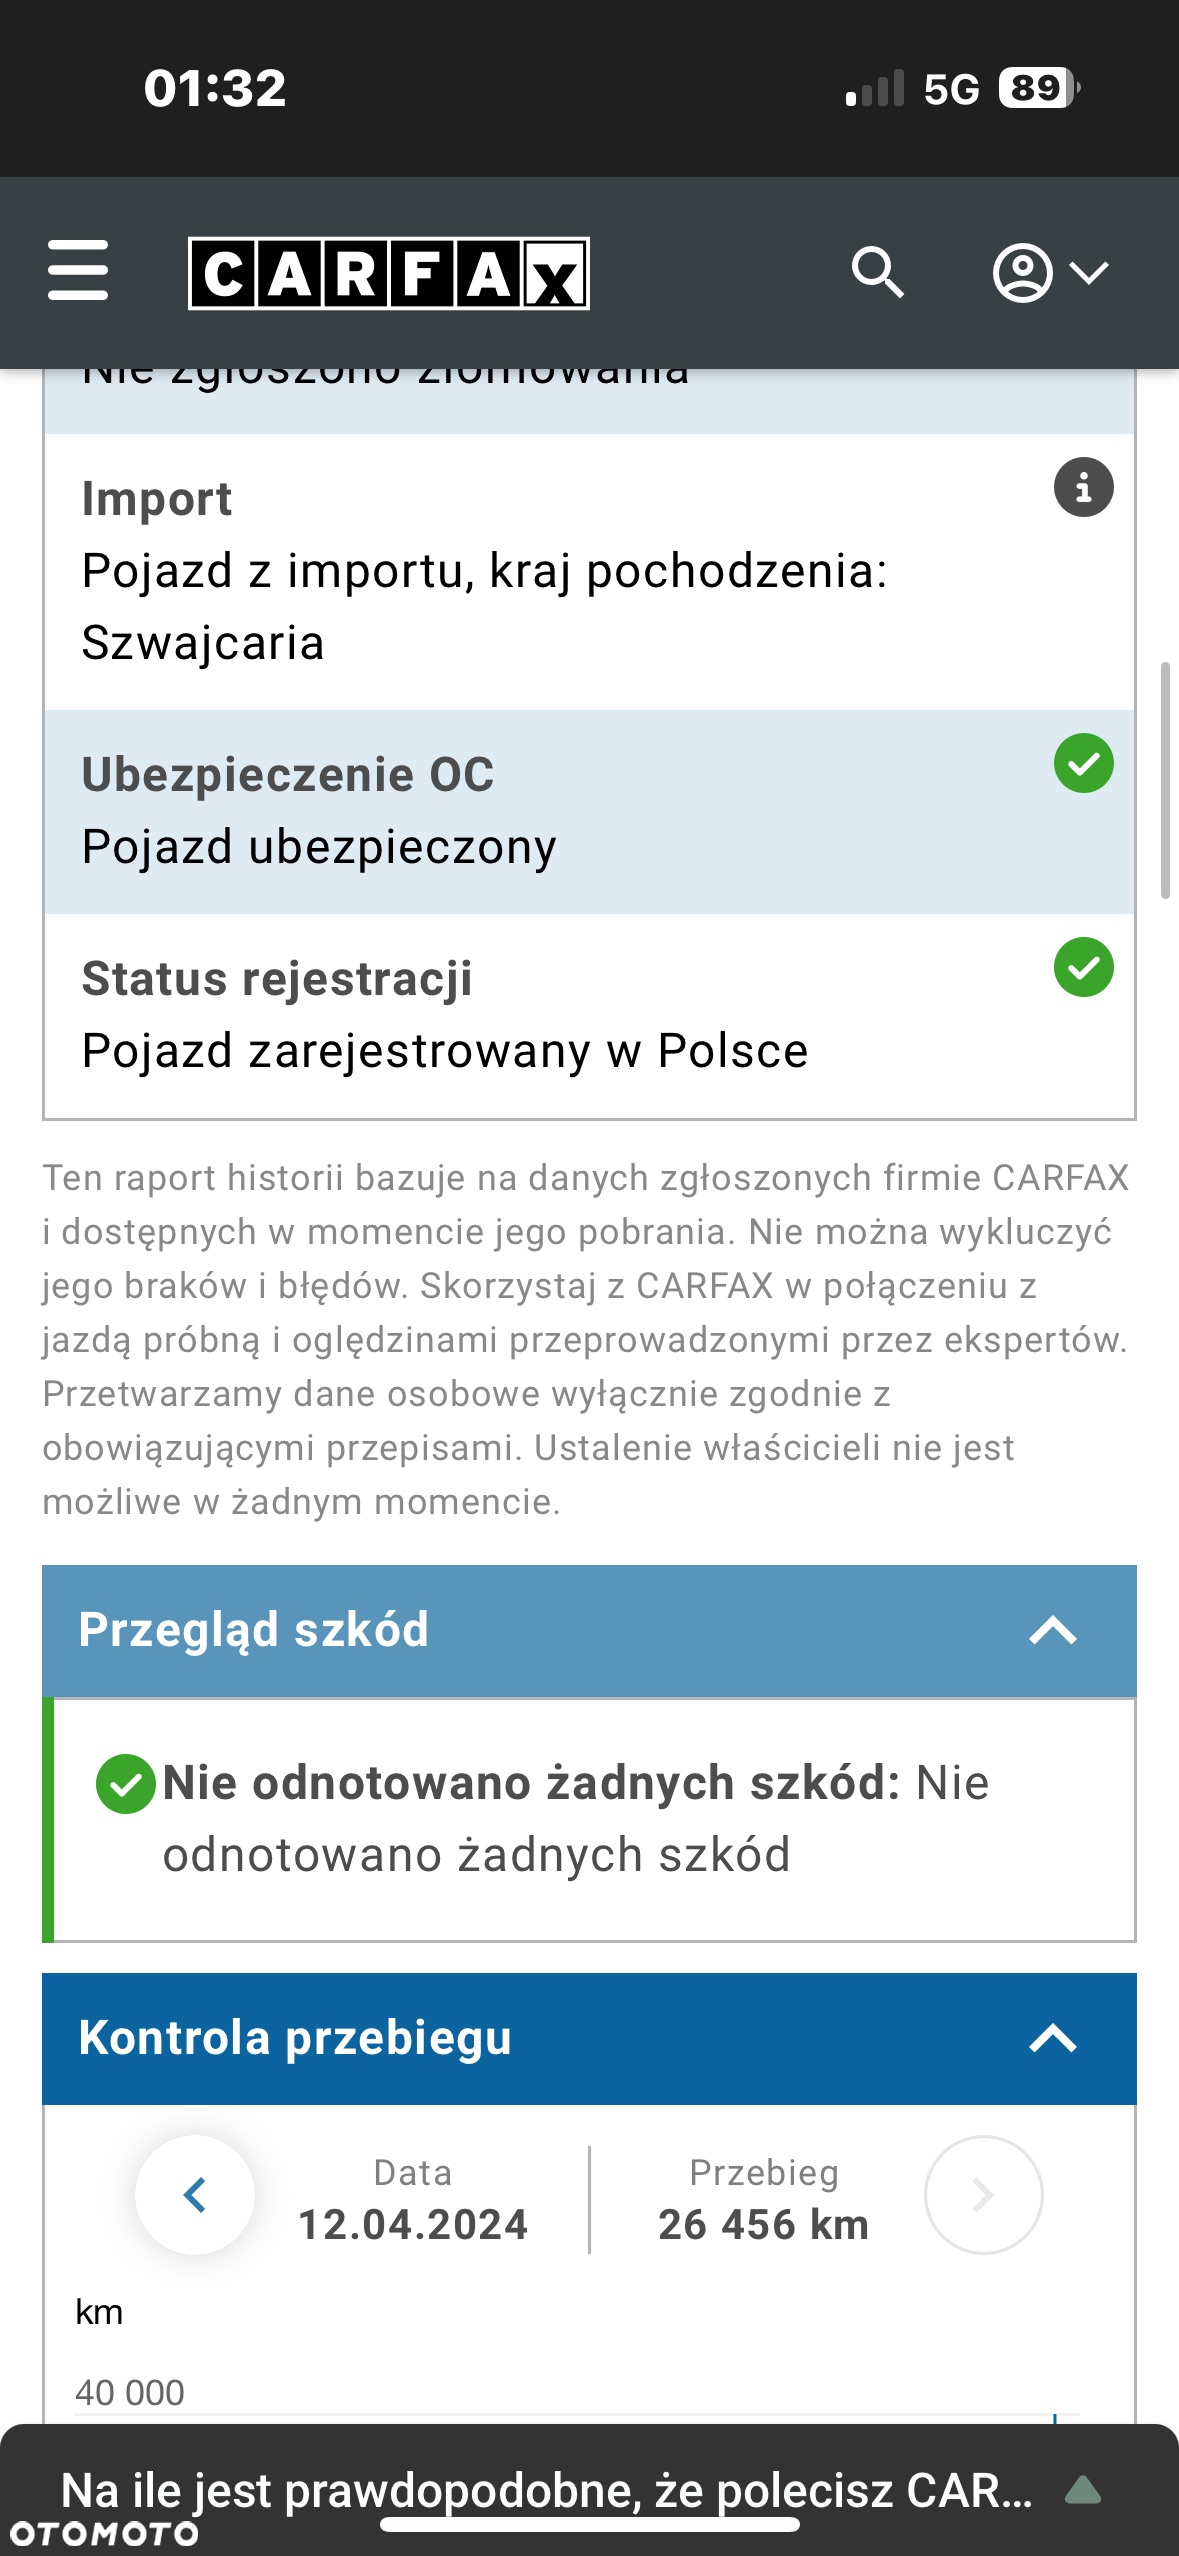This screenshot has width=1179, height=2556.
Task: Go to previous mileage record
Action: point(195,2195)
